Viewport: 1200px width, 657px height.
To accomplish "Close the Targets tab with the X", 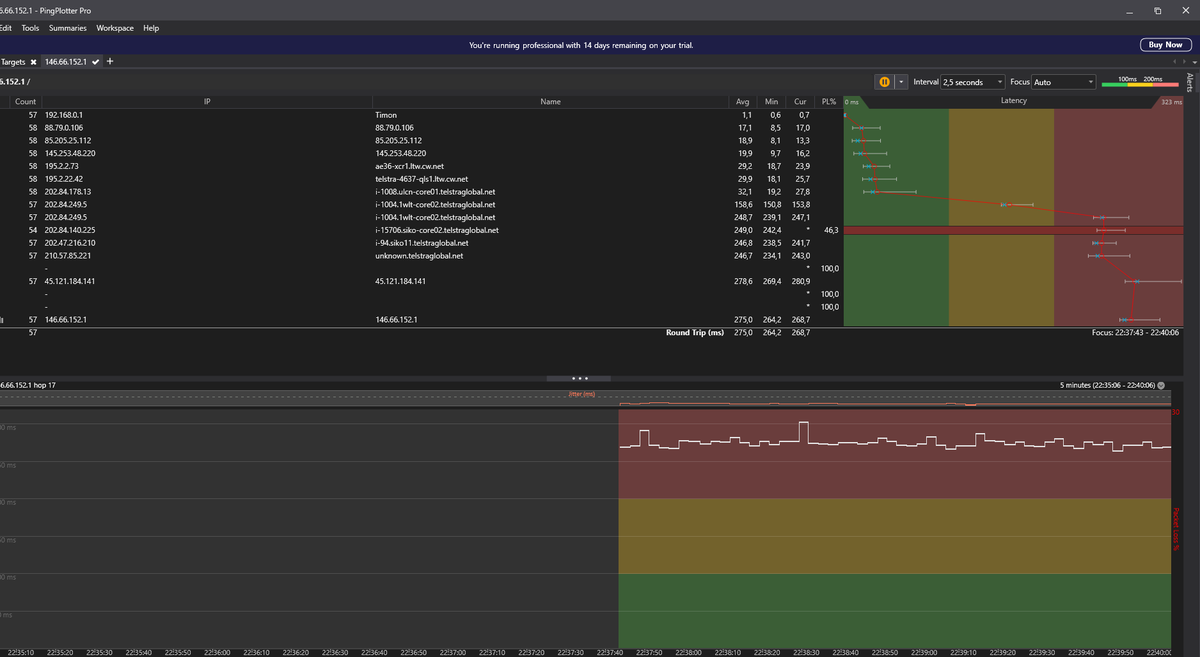I will pos(33,62).
